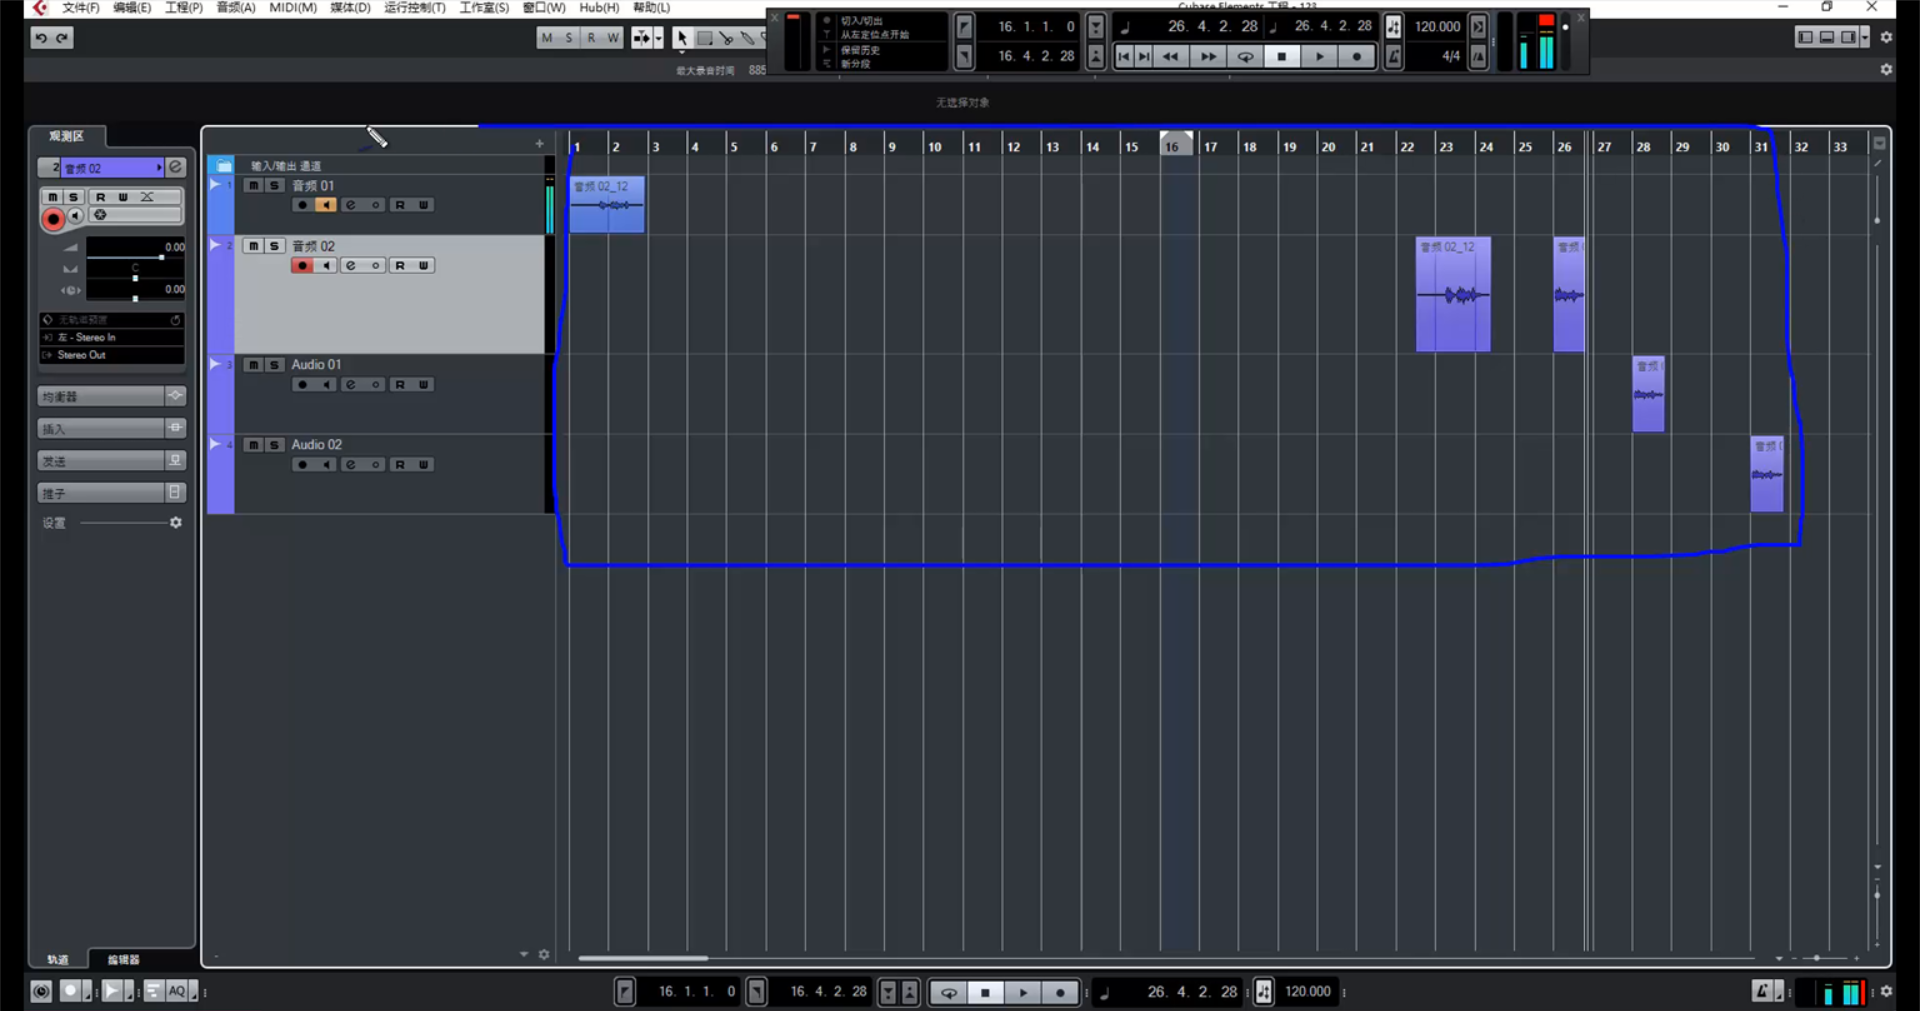Click the Undo arrow in the toolbar
The width and height of the screenshot is (1920, 1011).
[41, 38]
